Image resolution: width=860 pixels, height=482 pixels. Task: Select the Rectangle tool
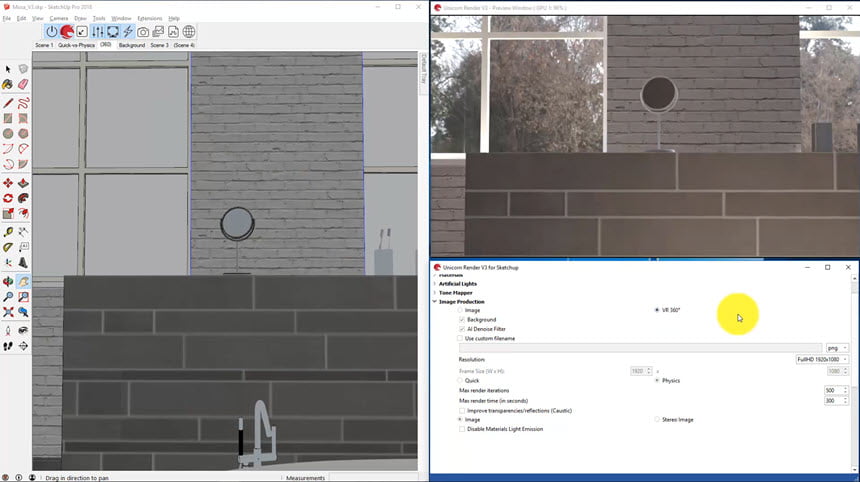(8, 118)
